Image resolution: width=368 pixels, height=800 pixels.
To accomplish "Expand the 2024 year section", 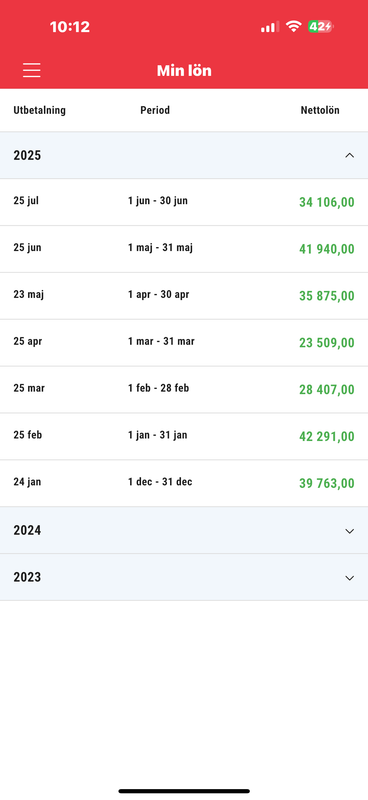I will pos(184,531).
